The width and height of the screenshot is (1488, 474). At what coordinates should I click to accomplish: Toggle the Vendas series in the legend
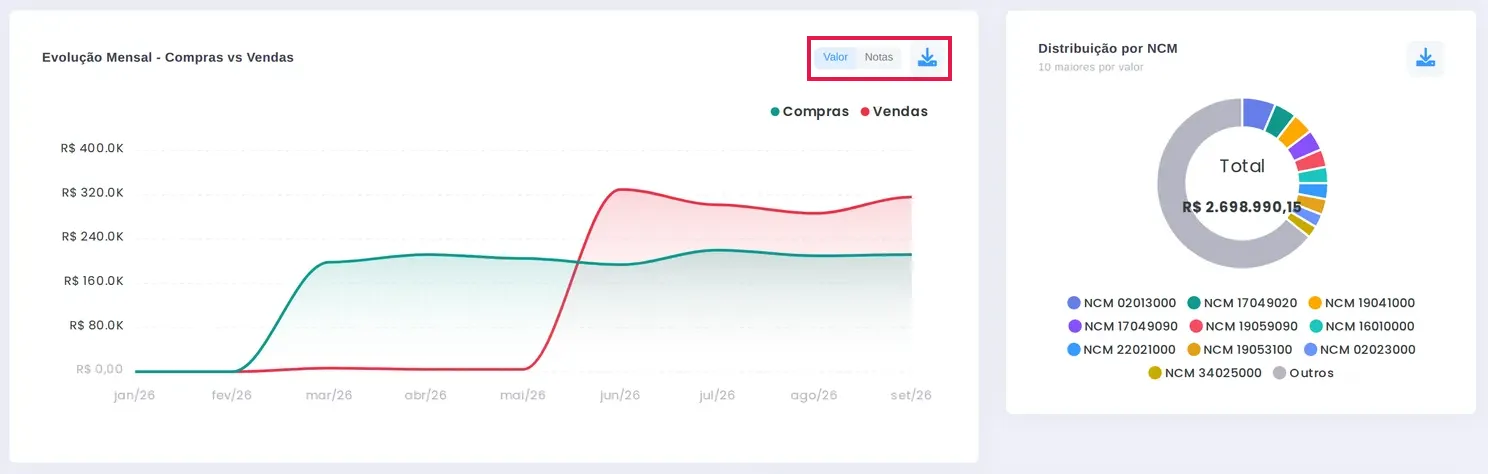[894, 112]
